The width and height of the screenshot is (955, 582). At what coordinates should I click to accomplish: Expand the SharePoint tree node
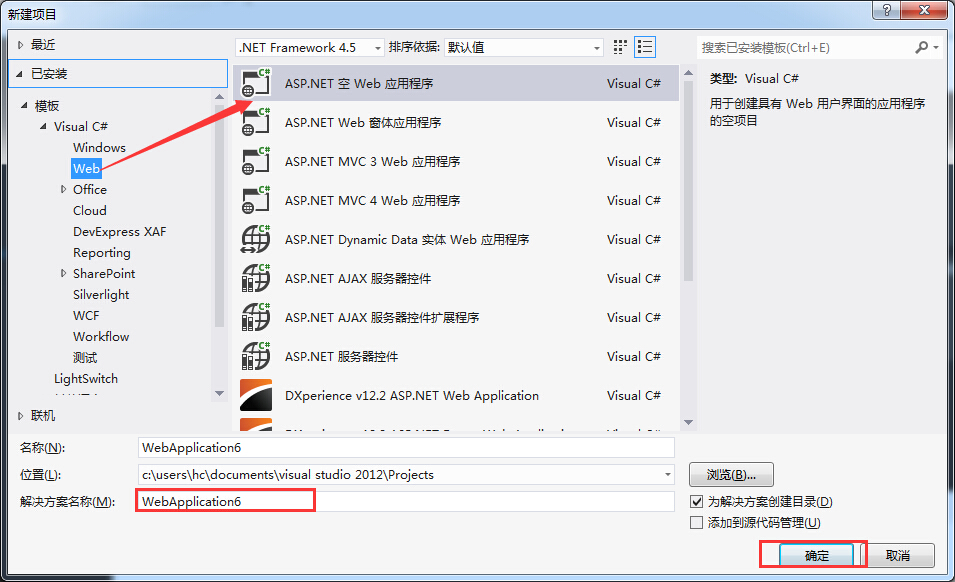click(x=63, y=273)
